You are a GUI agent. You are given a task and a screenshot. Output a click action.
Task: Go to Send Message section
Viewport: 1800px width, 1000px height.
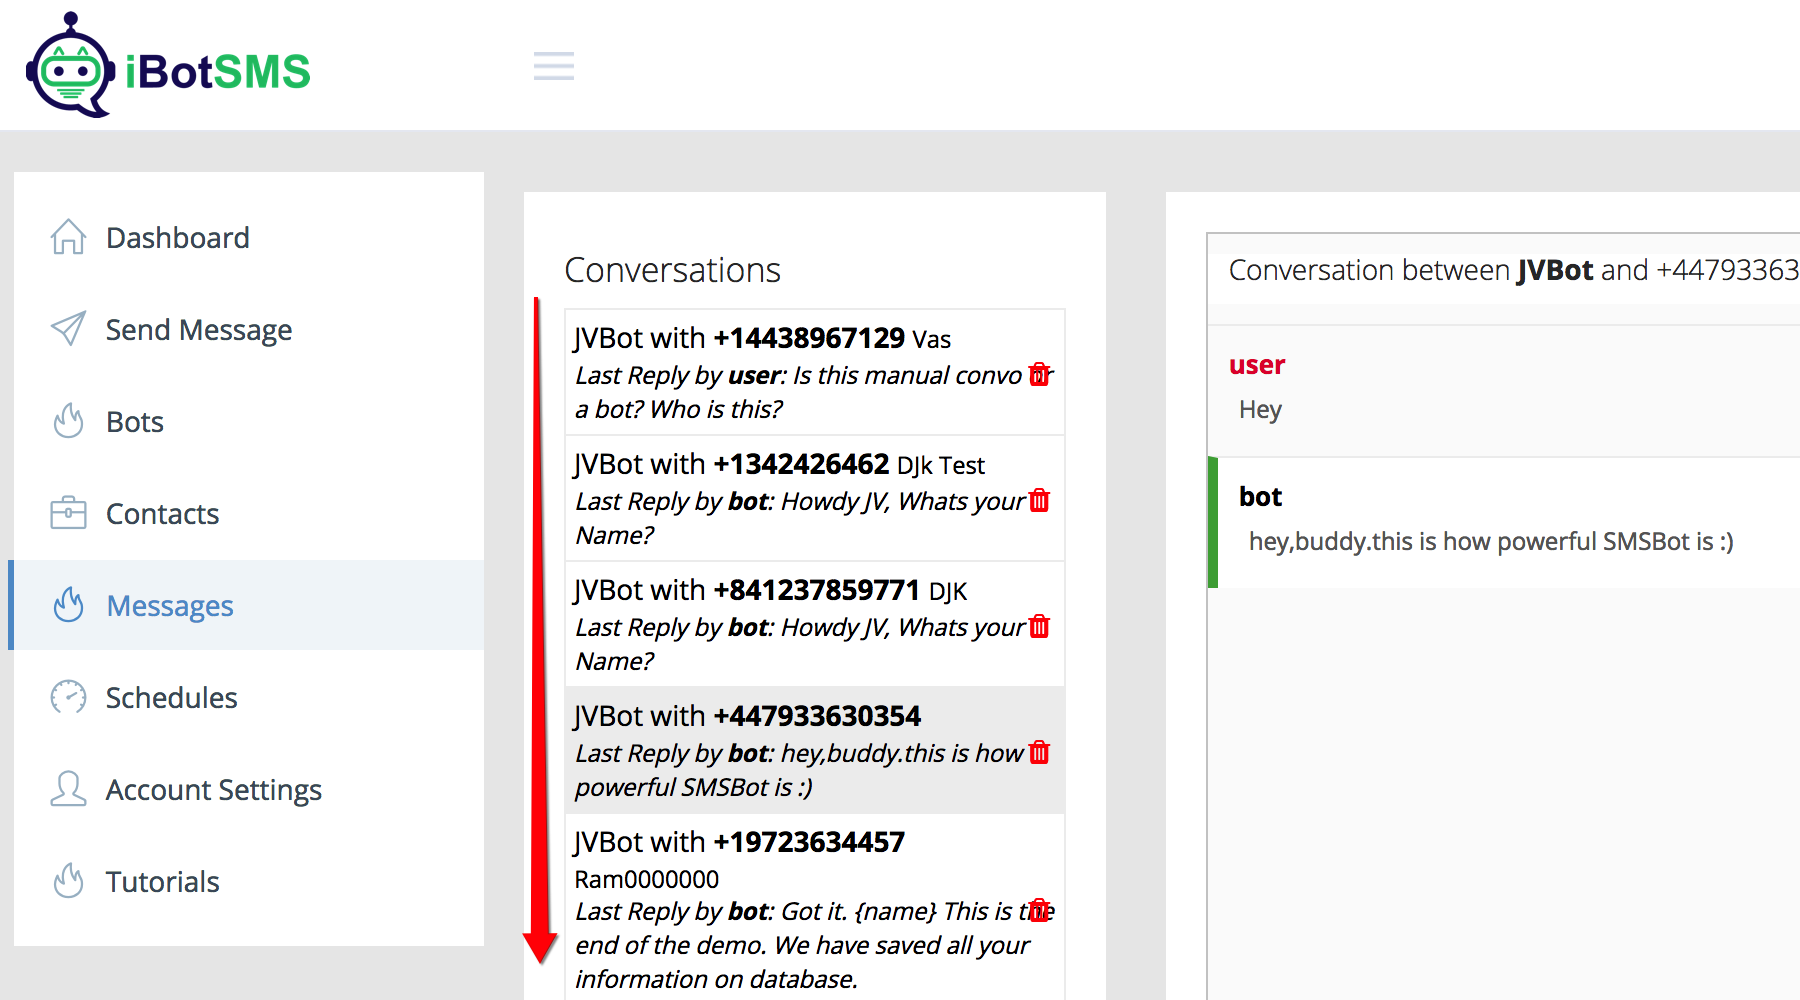click(x=198, y=330)
